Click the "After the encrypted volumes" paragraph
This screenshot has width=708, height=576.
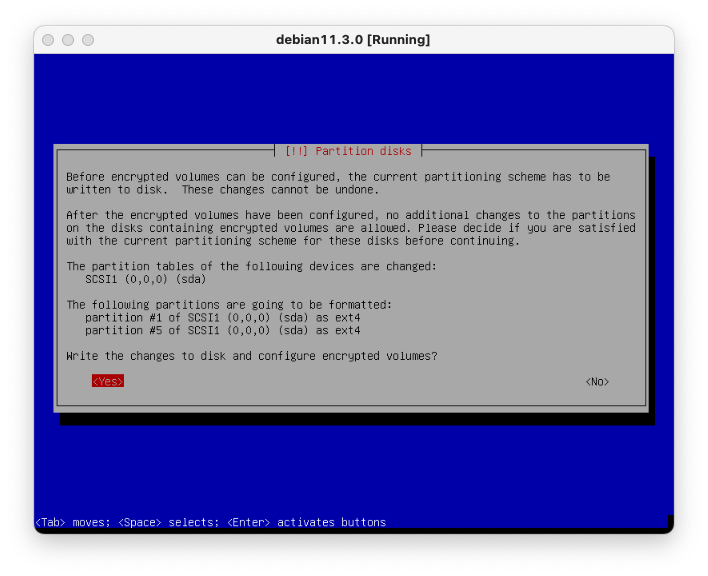click(350, 228)
